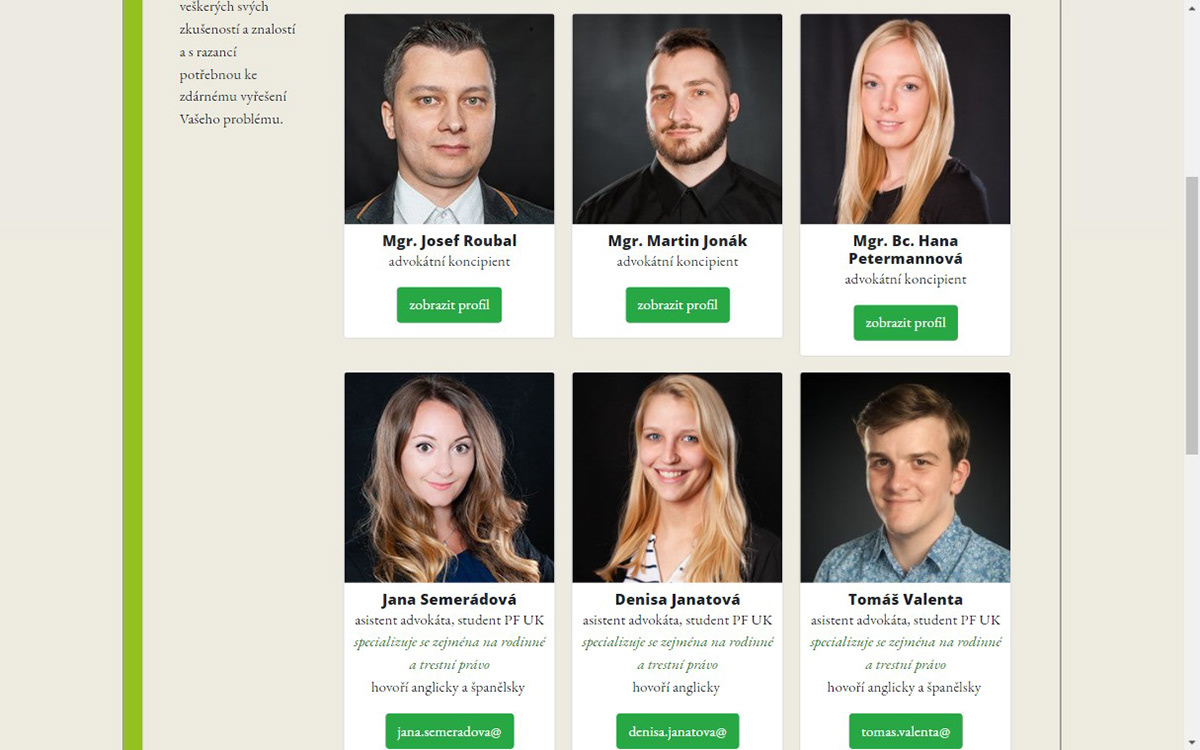Select Josef Roubal's portrait photo
1200x750 pixels.
pos(449,119)
